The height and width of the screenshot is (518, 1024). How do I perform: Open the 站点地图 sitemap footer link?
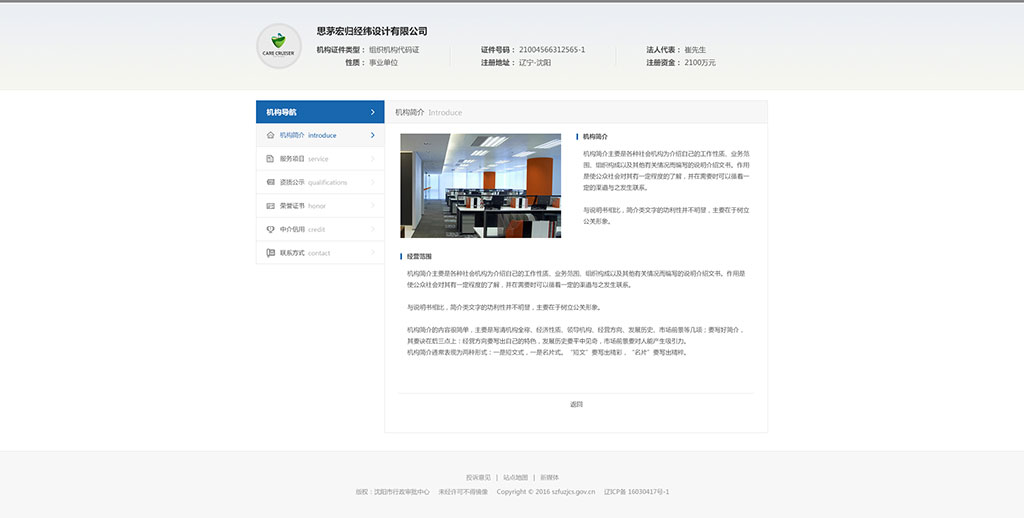tap(515, 477)
